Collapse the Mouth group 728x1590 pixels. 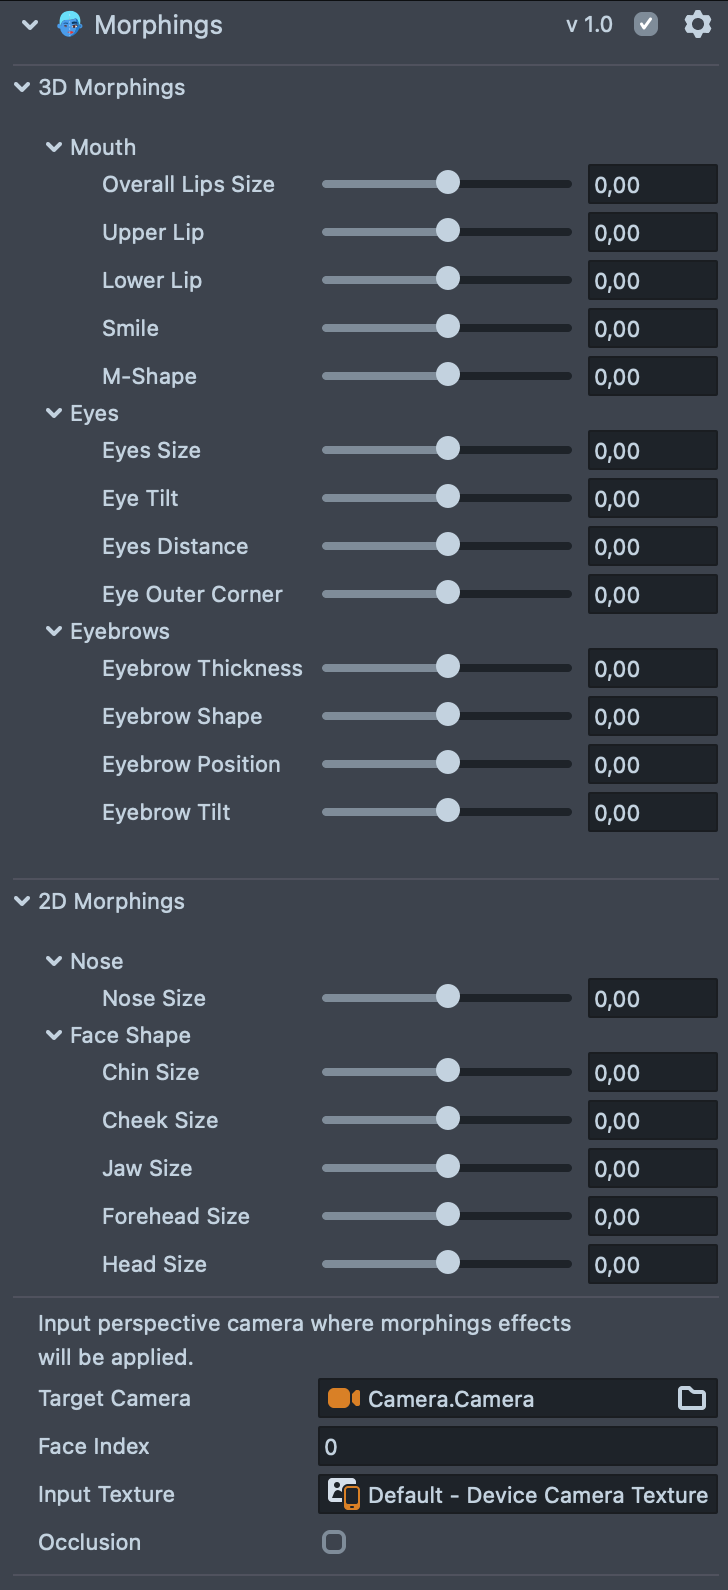54,147
